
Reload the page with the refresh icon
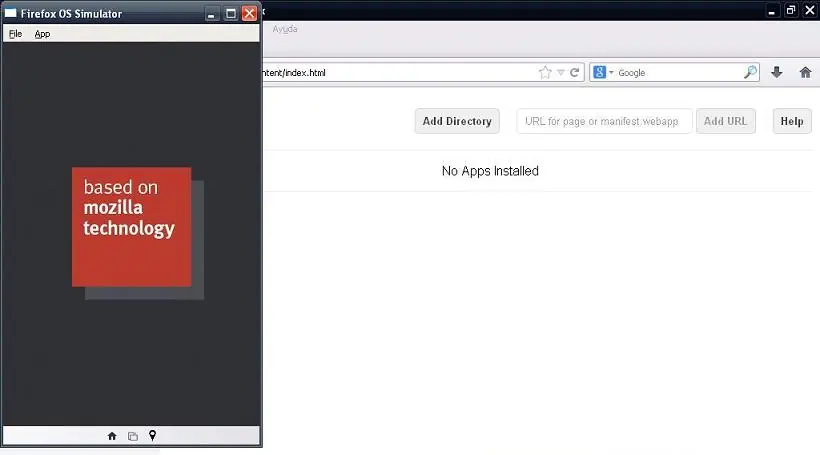pos(574,72)
